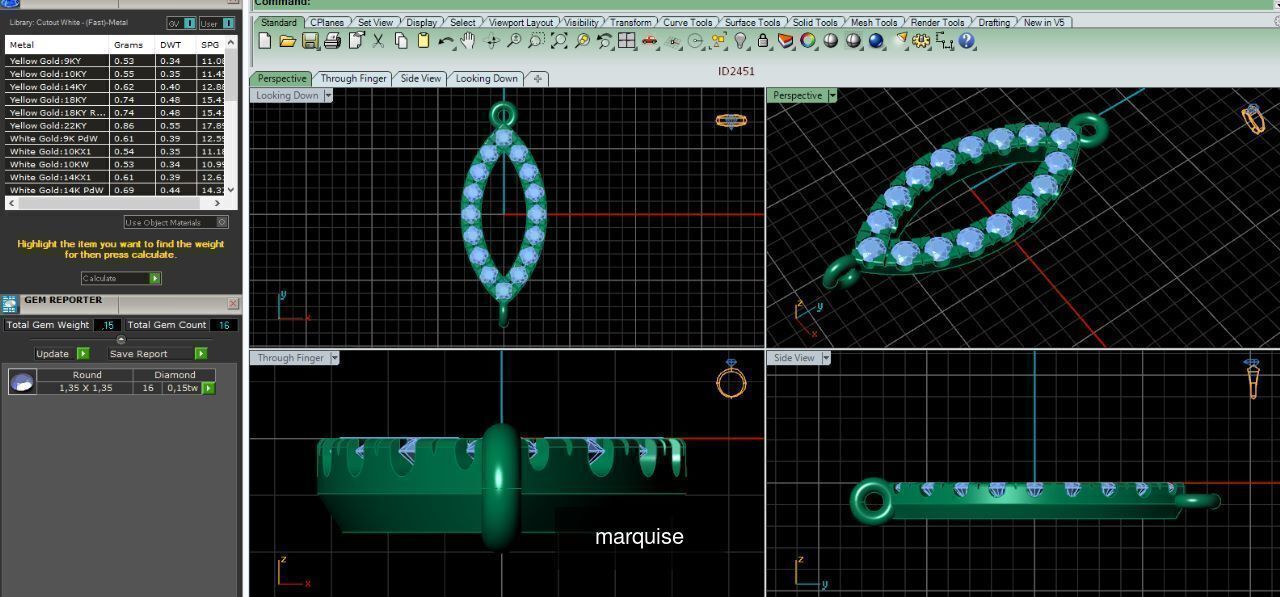Click the Save Report button
The width and height of the screenshot is (1280, 597).
point(158,353)
